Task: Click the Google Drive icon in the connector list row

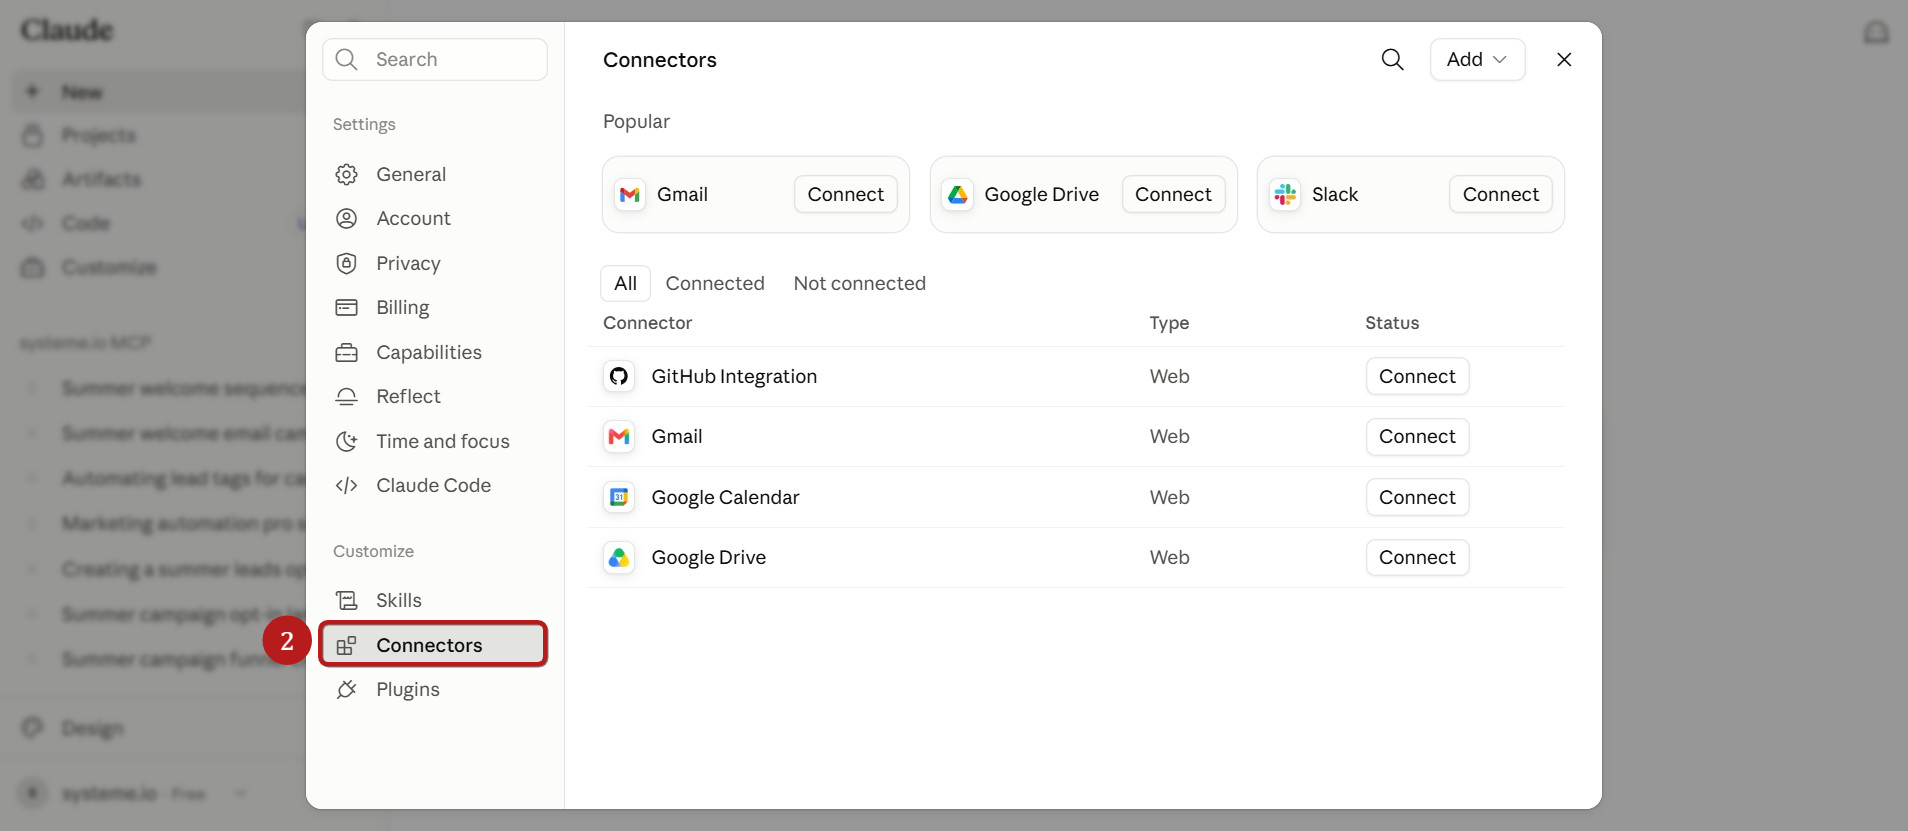Action: click(619, 557)
